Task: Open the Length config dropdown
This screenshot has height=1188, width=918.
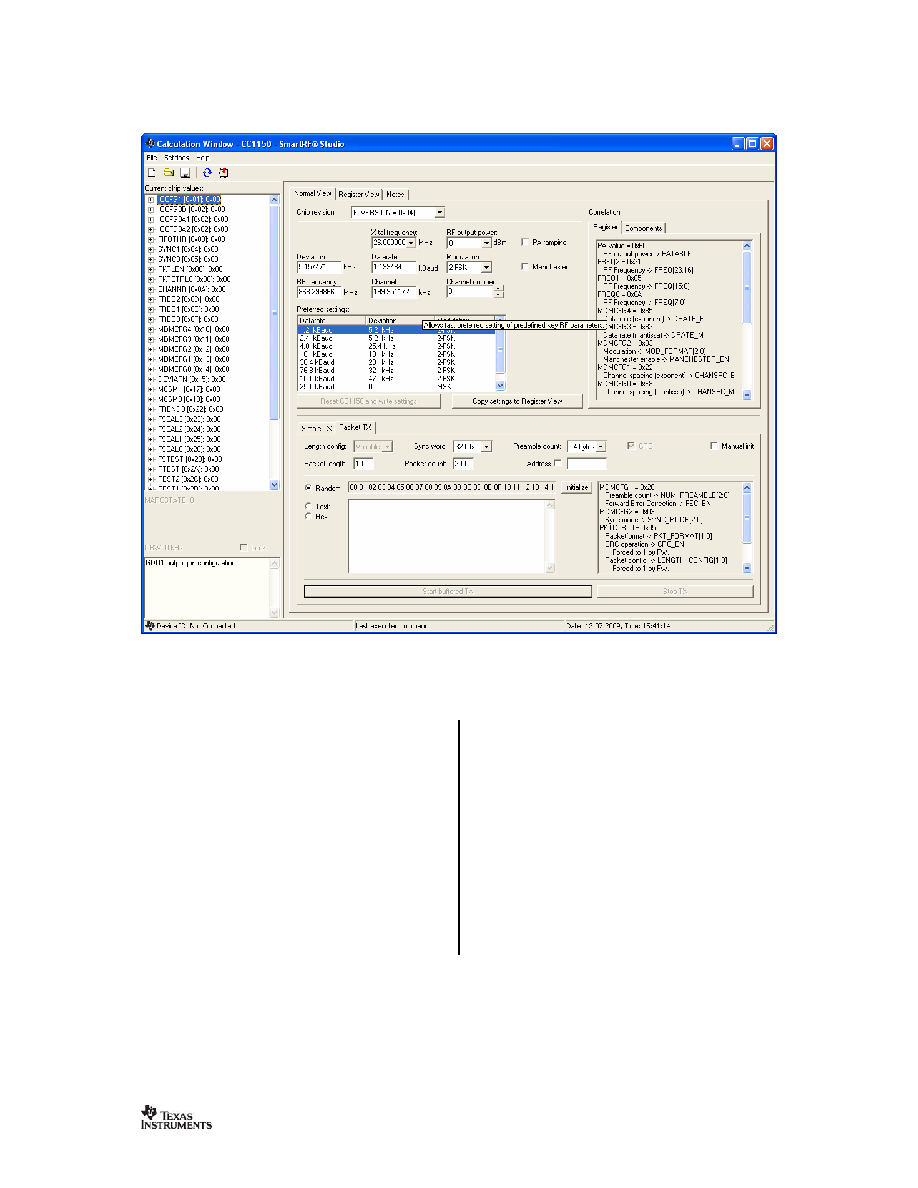Action: click(387, 447)
